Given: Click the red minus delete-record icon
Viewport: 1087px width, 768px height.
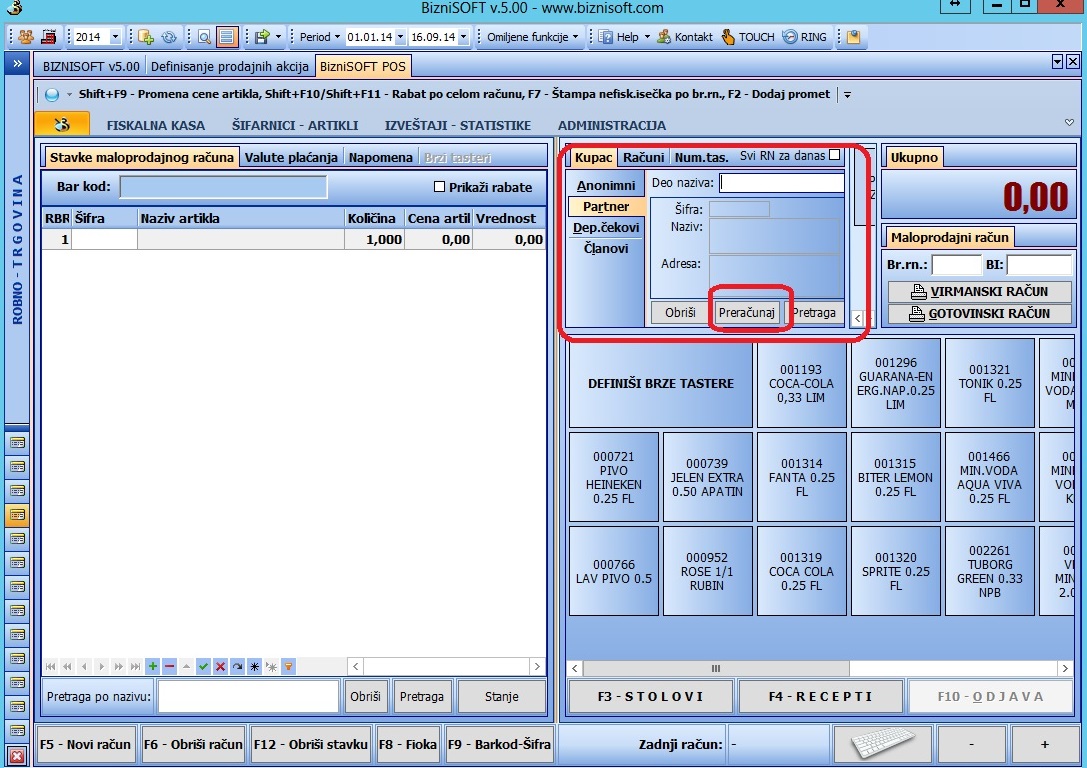Looking at the screenshot, I should tap(169, 666).
